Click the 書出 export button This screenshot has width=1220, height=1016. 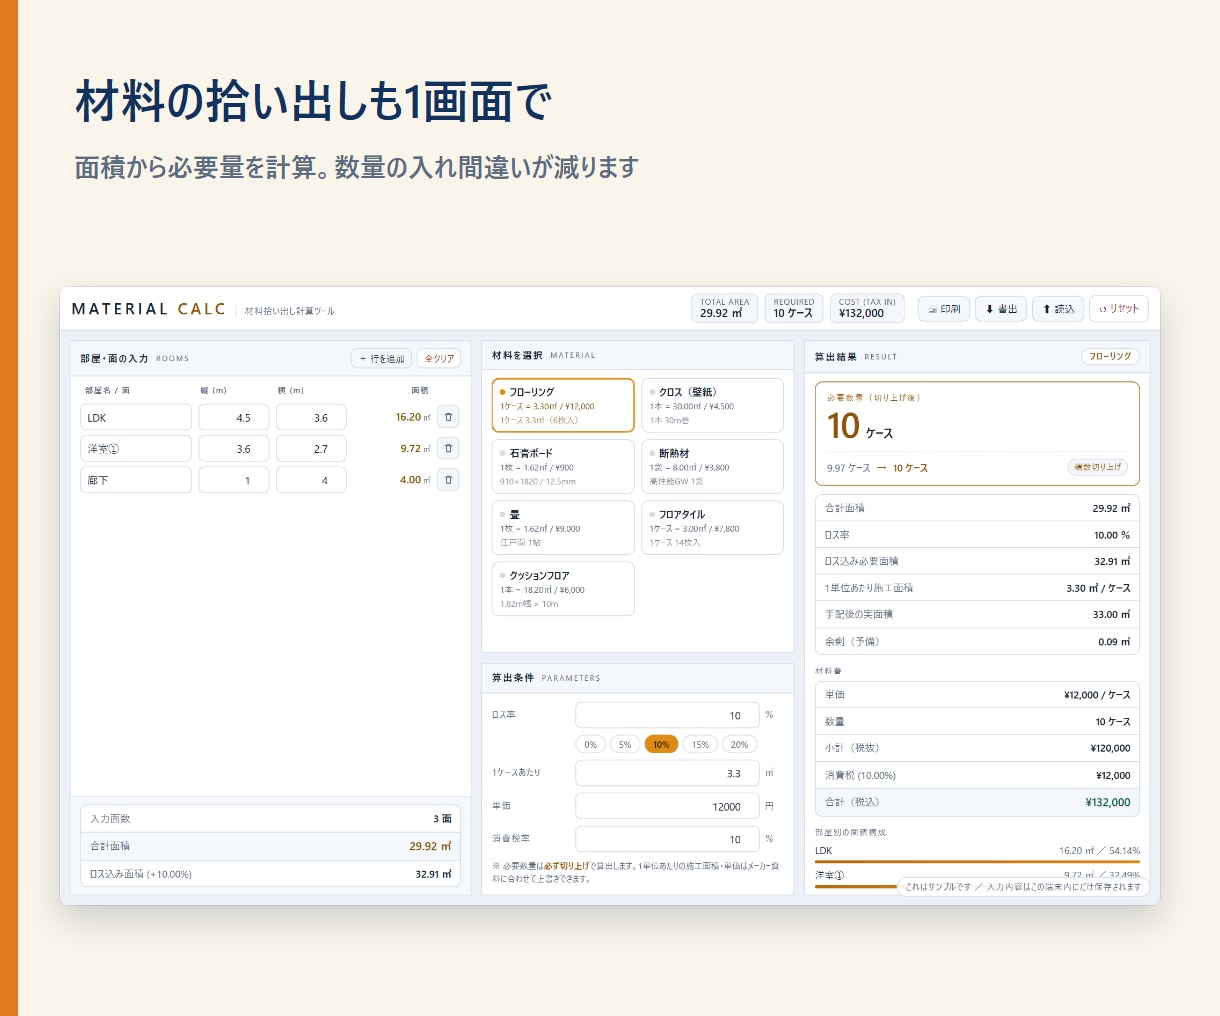(x=1001, y=309)
